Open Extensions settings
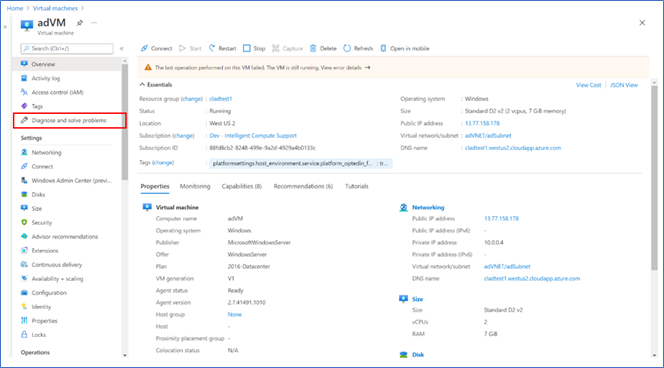Image resolution: width=664 pixels, height=368 pixels. [45, 251]
